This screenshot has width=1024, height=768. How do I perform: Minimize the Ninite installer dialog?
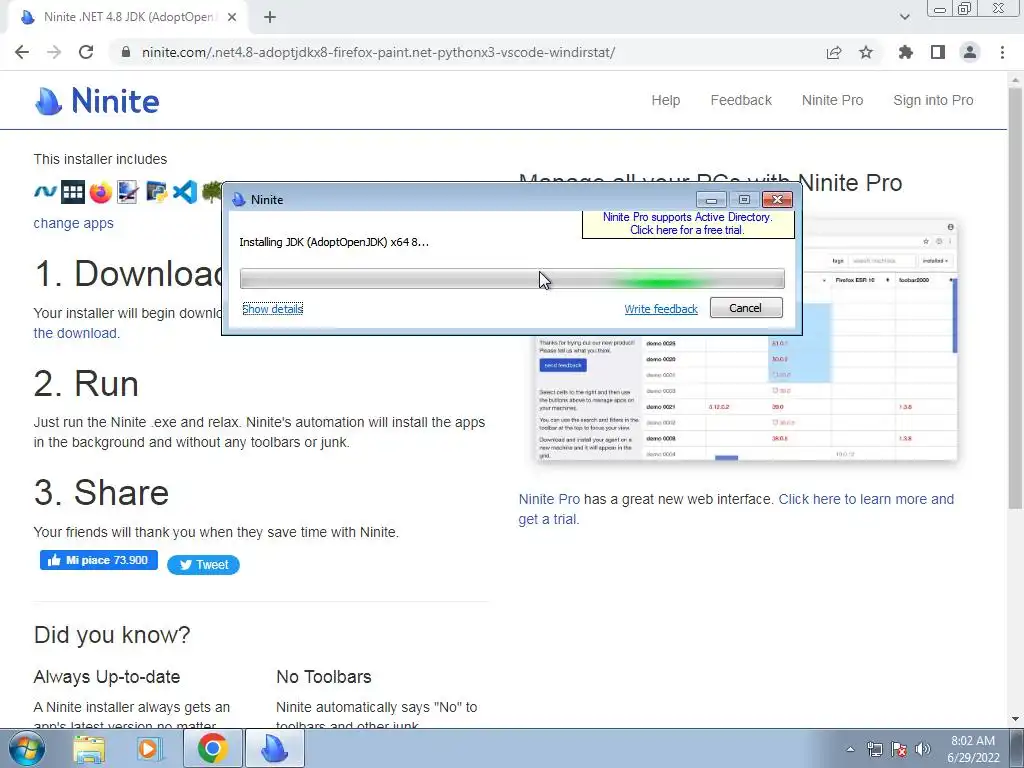[x=712, y=199]
